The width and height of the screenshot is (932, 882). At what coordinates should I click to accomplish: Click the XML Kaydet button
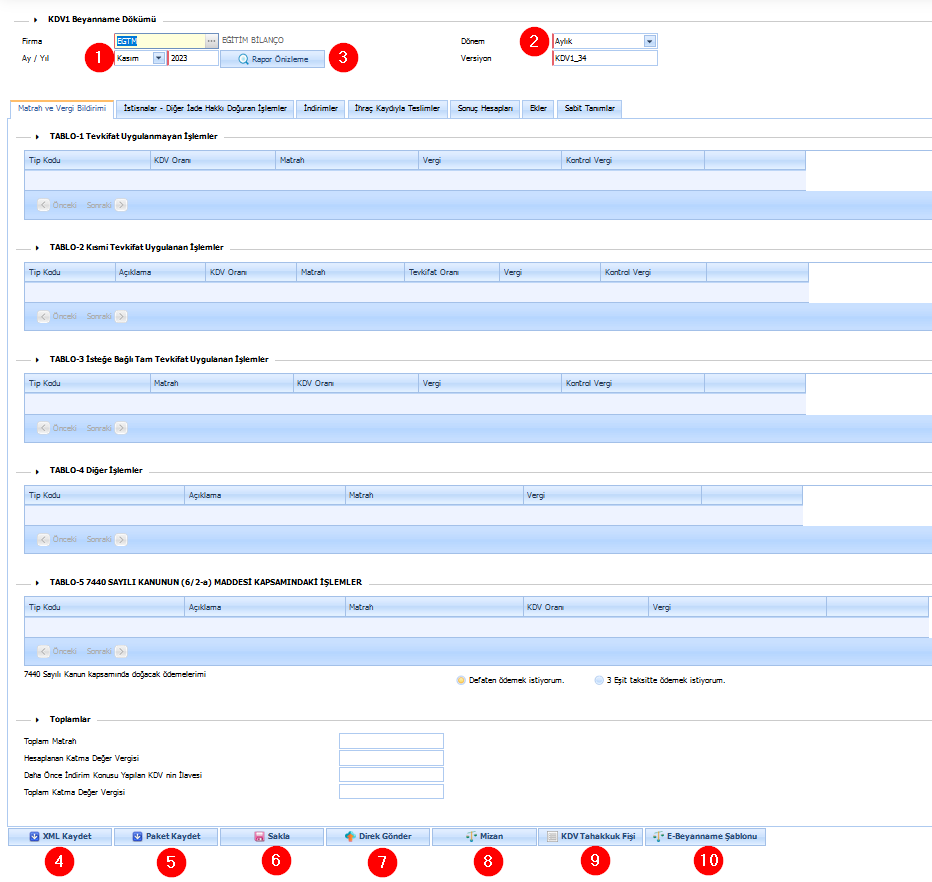tap(60, 836)
